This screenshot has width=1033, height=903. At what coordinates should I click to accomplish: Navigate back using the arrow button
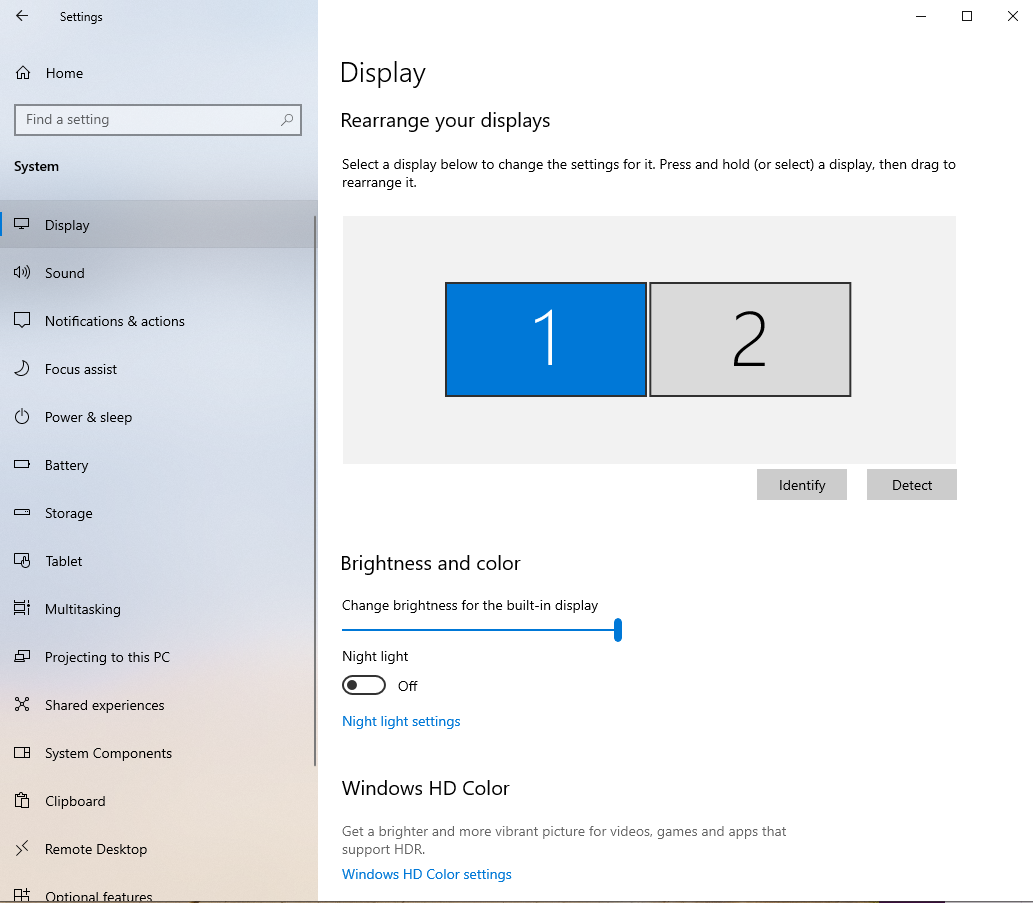point(21,16)
